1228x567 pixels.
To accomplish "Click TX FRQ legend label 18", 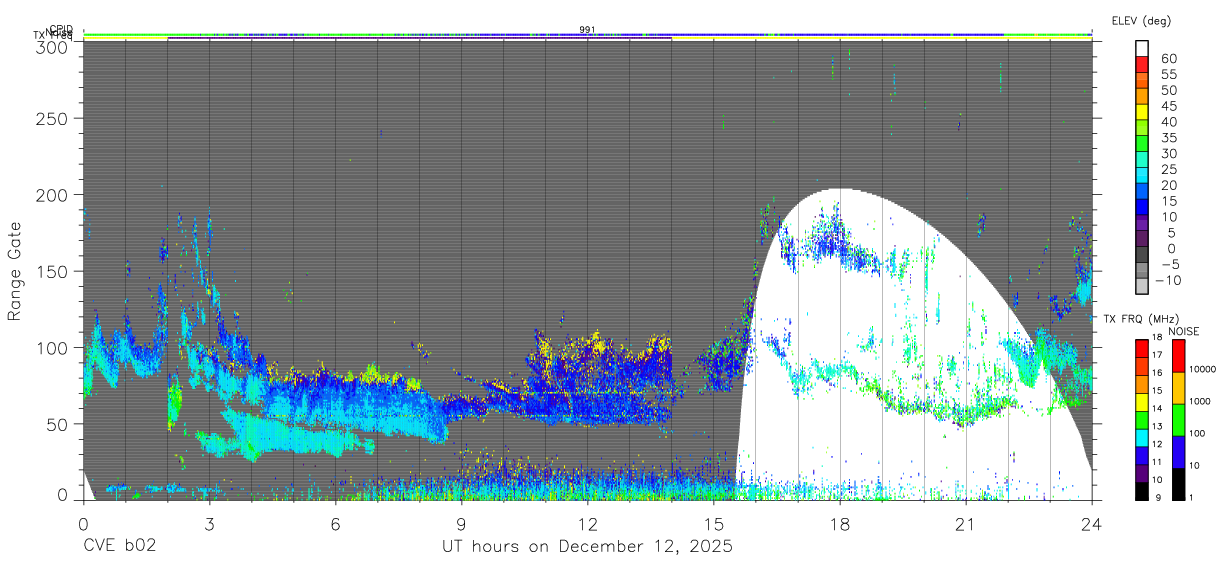I will (x=1159, y=339).
